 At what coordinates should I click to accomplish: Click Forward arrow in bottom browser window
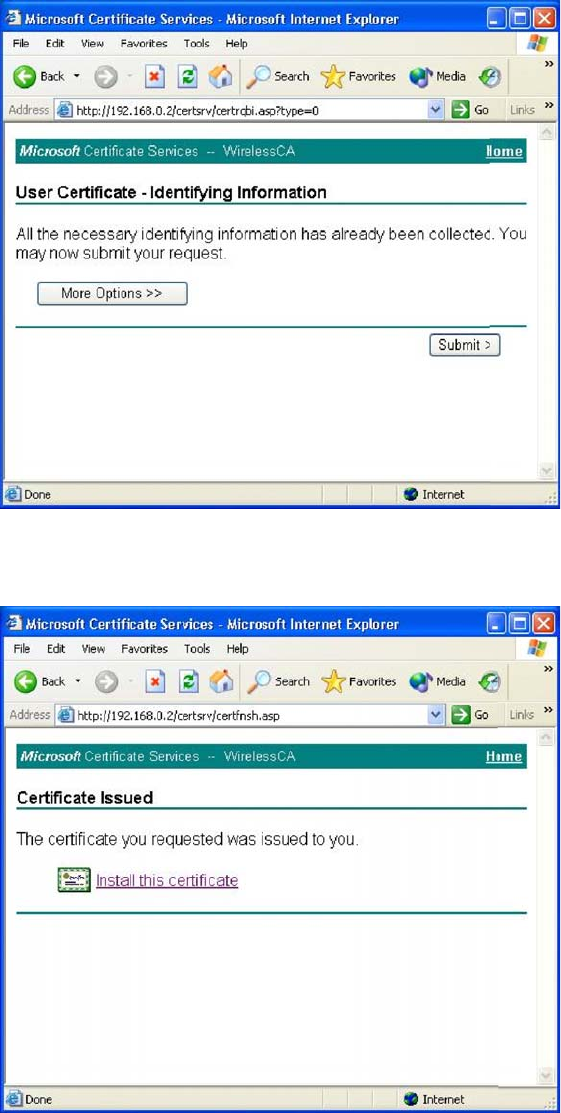pyautogui.click(x=105, y=682)
